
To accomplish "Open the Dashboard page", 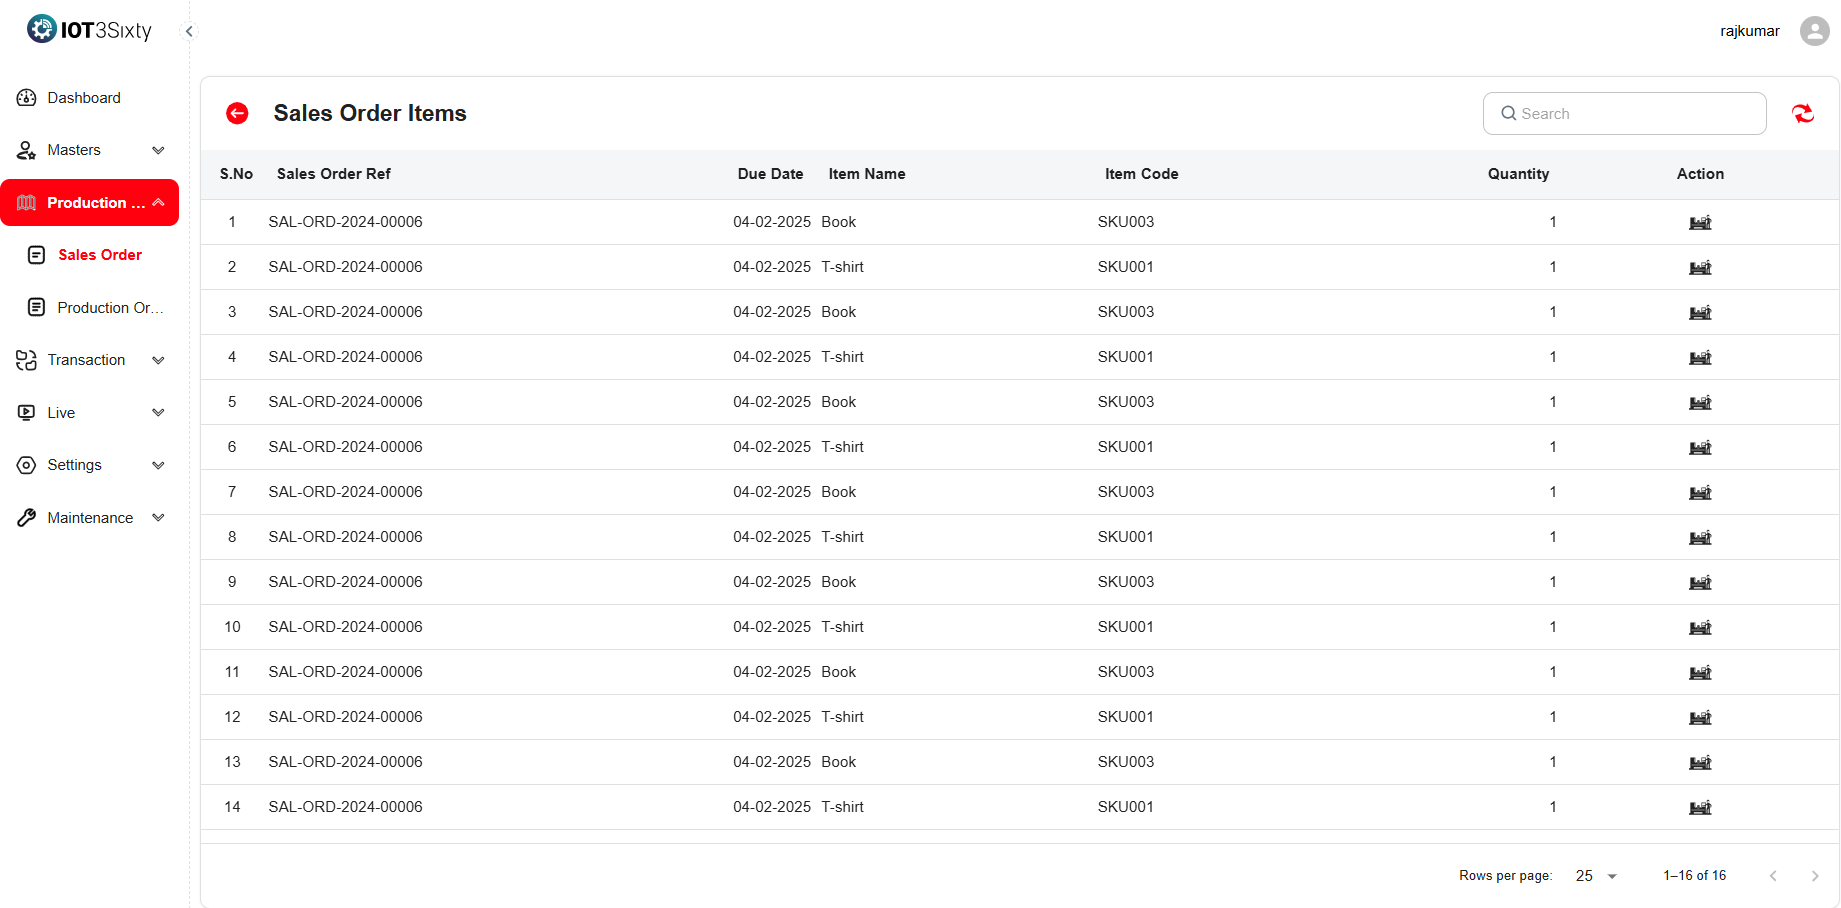I will (84, 98).
